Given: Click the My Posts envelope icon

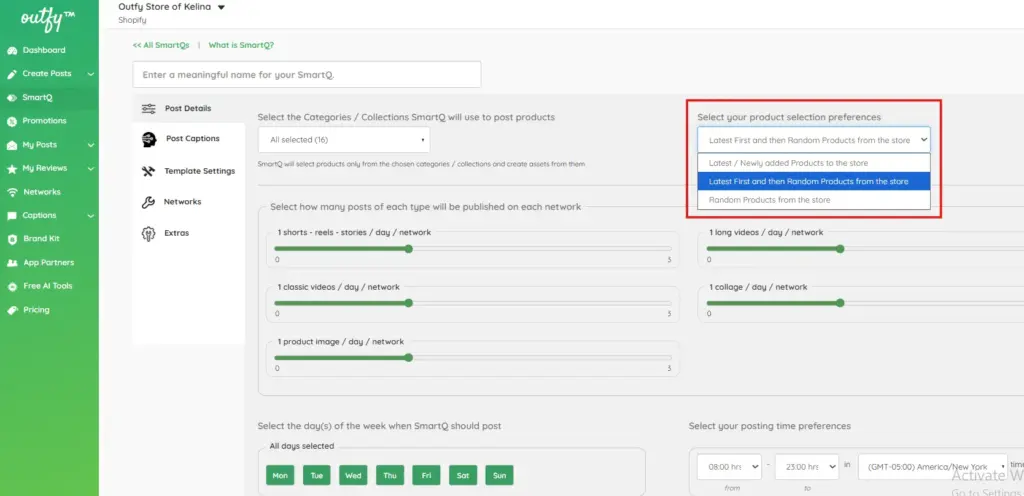Looking at the screenshot, I should click(12, 145).
